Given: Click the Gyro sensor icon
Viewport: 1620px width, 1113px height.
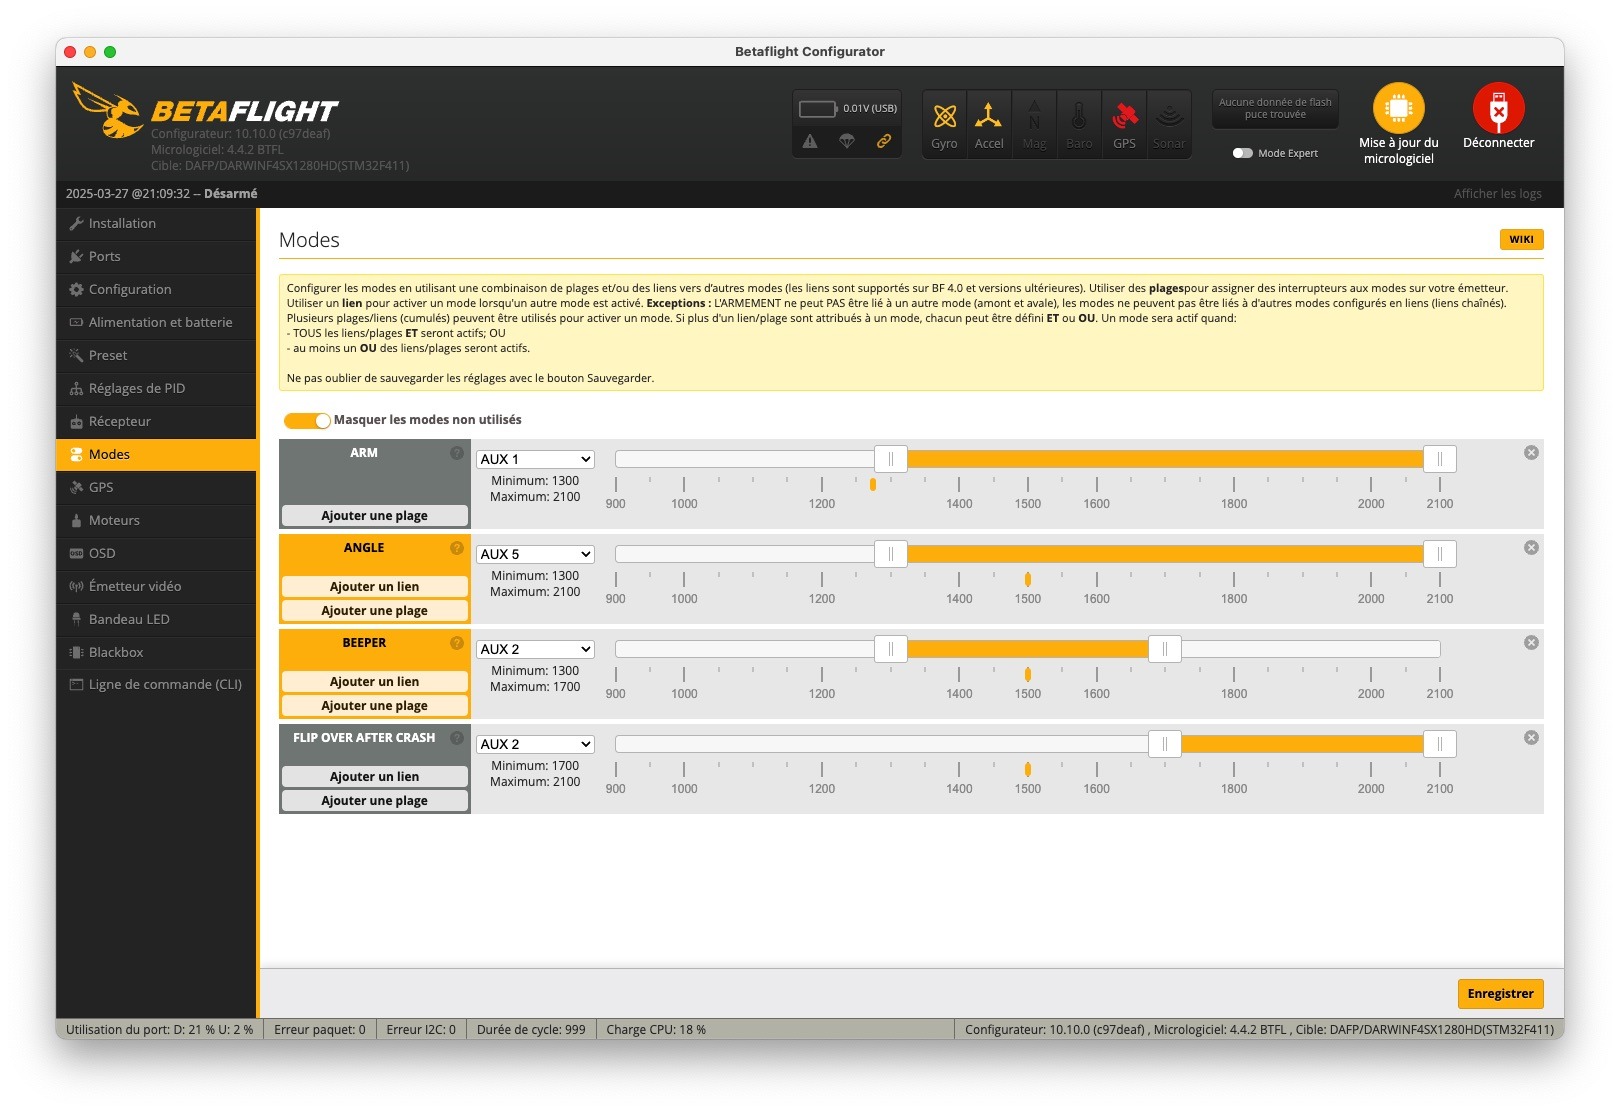Looking at the screenshot, I should click(x=944, y=124).
